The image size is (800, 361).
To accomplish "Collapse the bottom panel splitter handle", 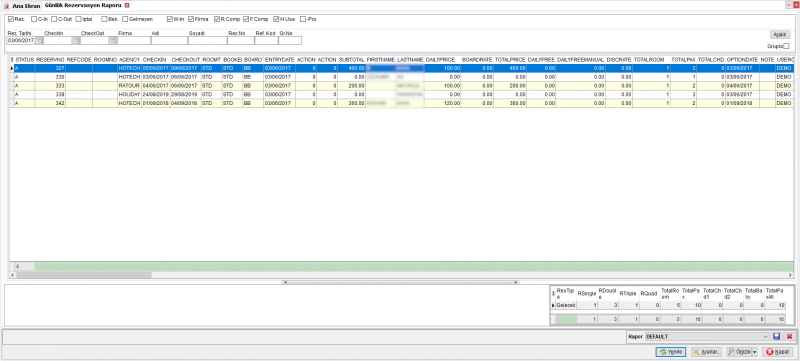I will [401, 281].
